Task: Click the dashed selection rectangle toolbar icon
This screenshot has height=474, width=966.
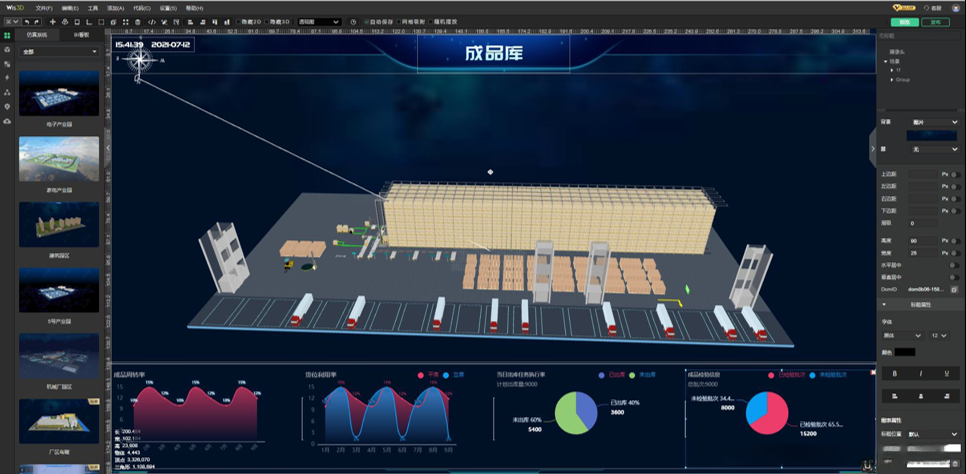Action: [x=101, y=22]
